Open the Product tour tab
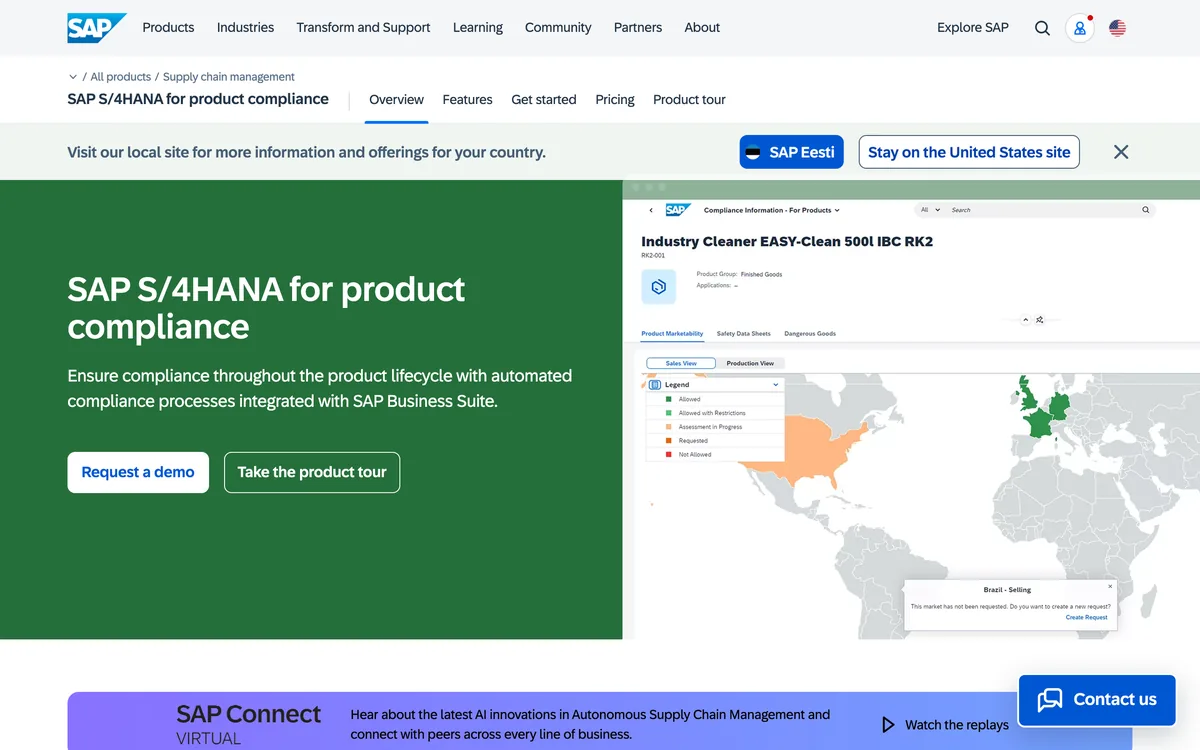This screenshot has height=750, width=1200. pyautogui.click(x=689, y=100)
